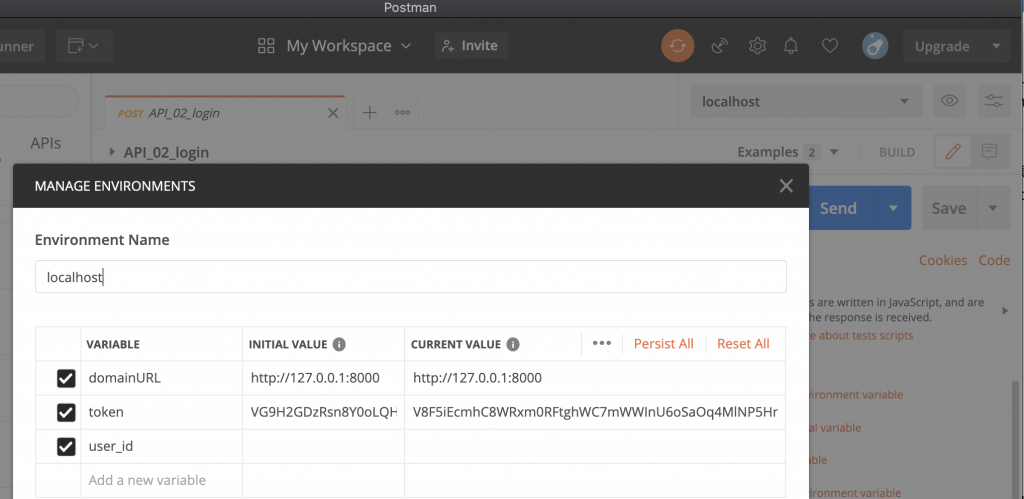
Task: Open the capture requests satellite icon
Action: pyautogui.click(x=720, y=46)
